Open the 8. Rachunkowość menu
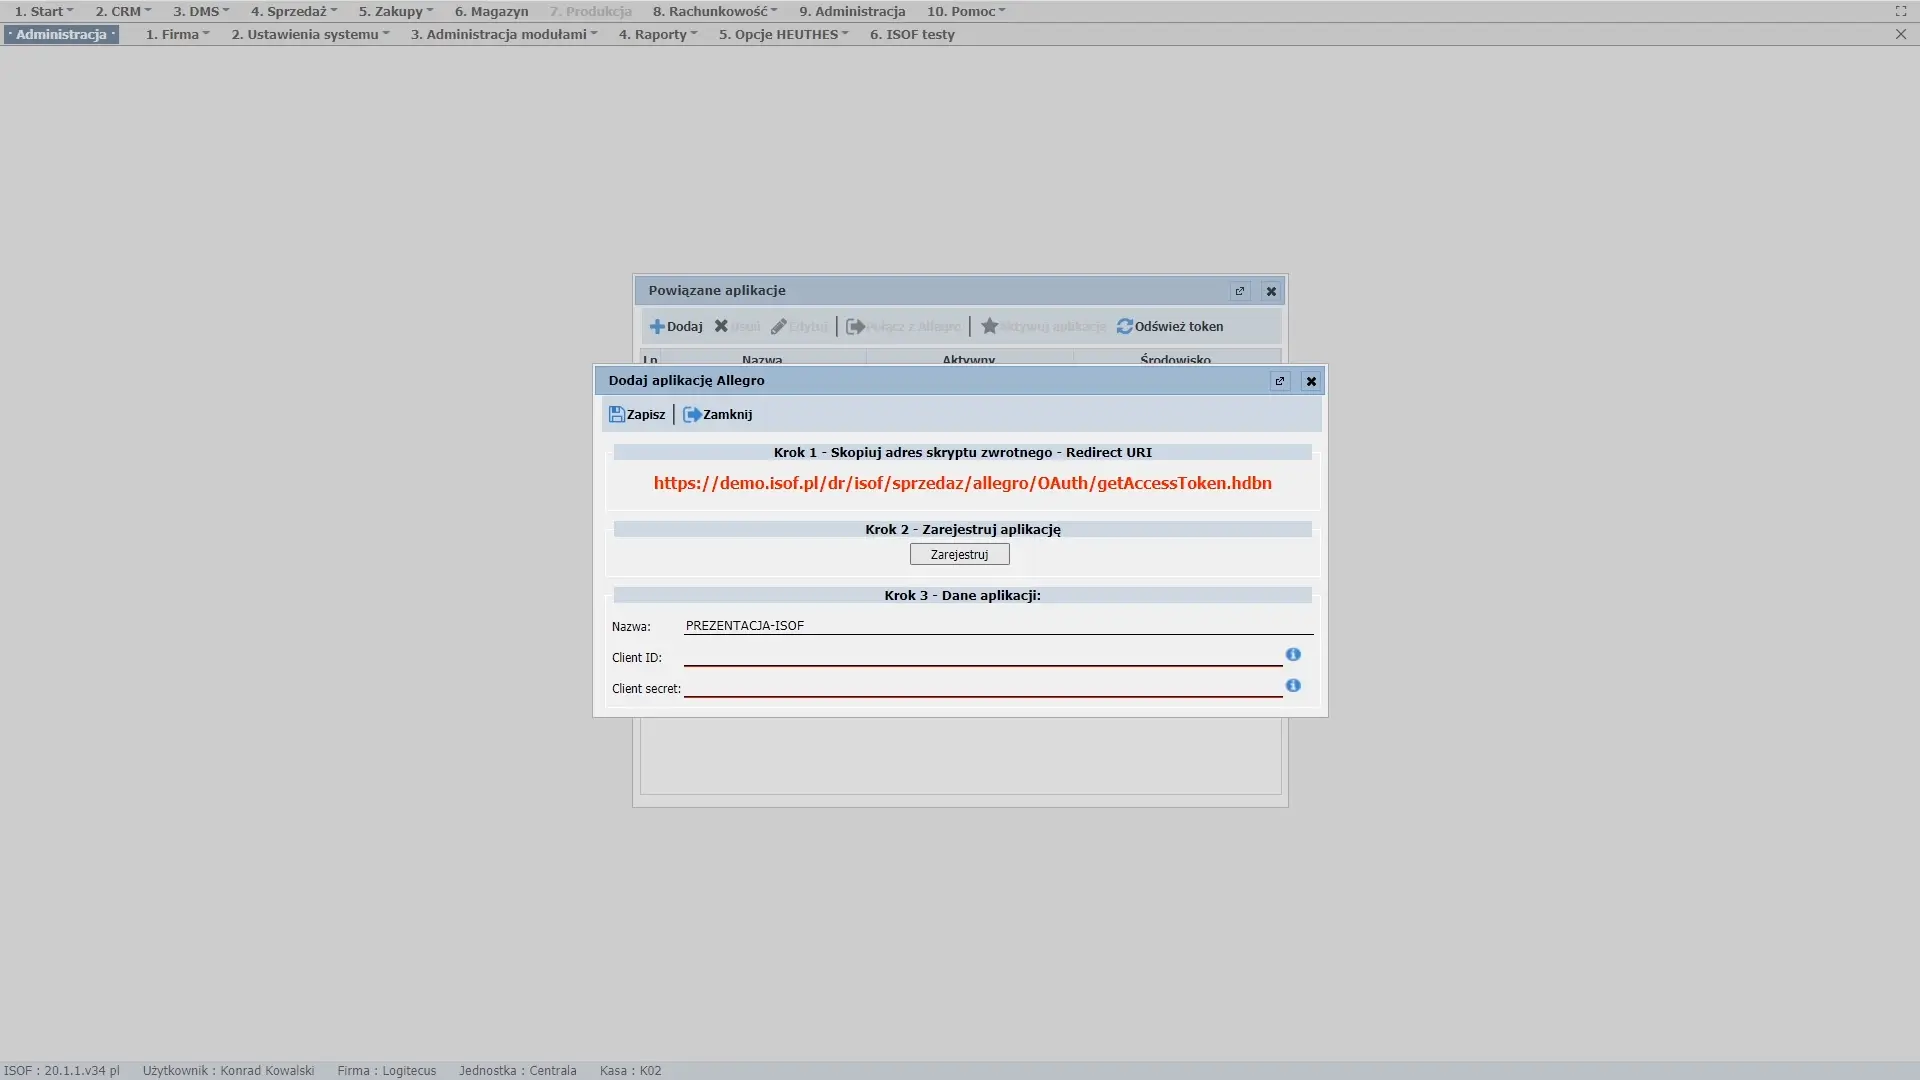 (714, 11)
